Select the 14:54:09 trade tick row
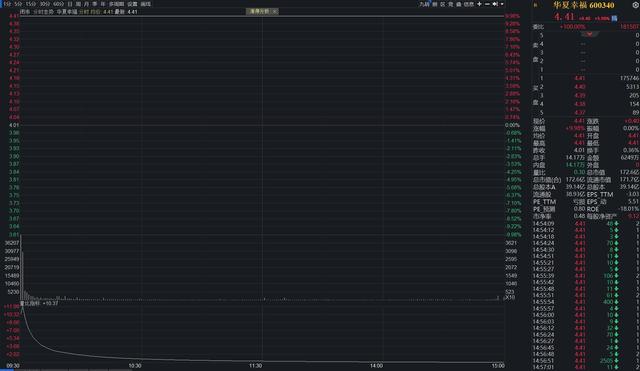 [586, 224]
